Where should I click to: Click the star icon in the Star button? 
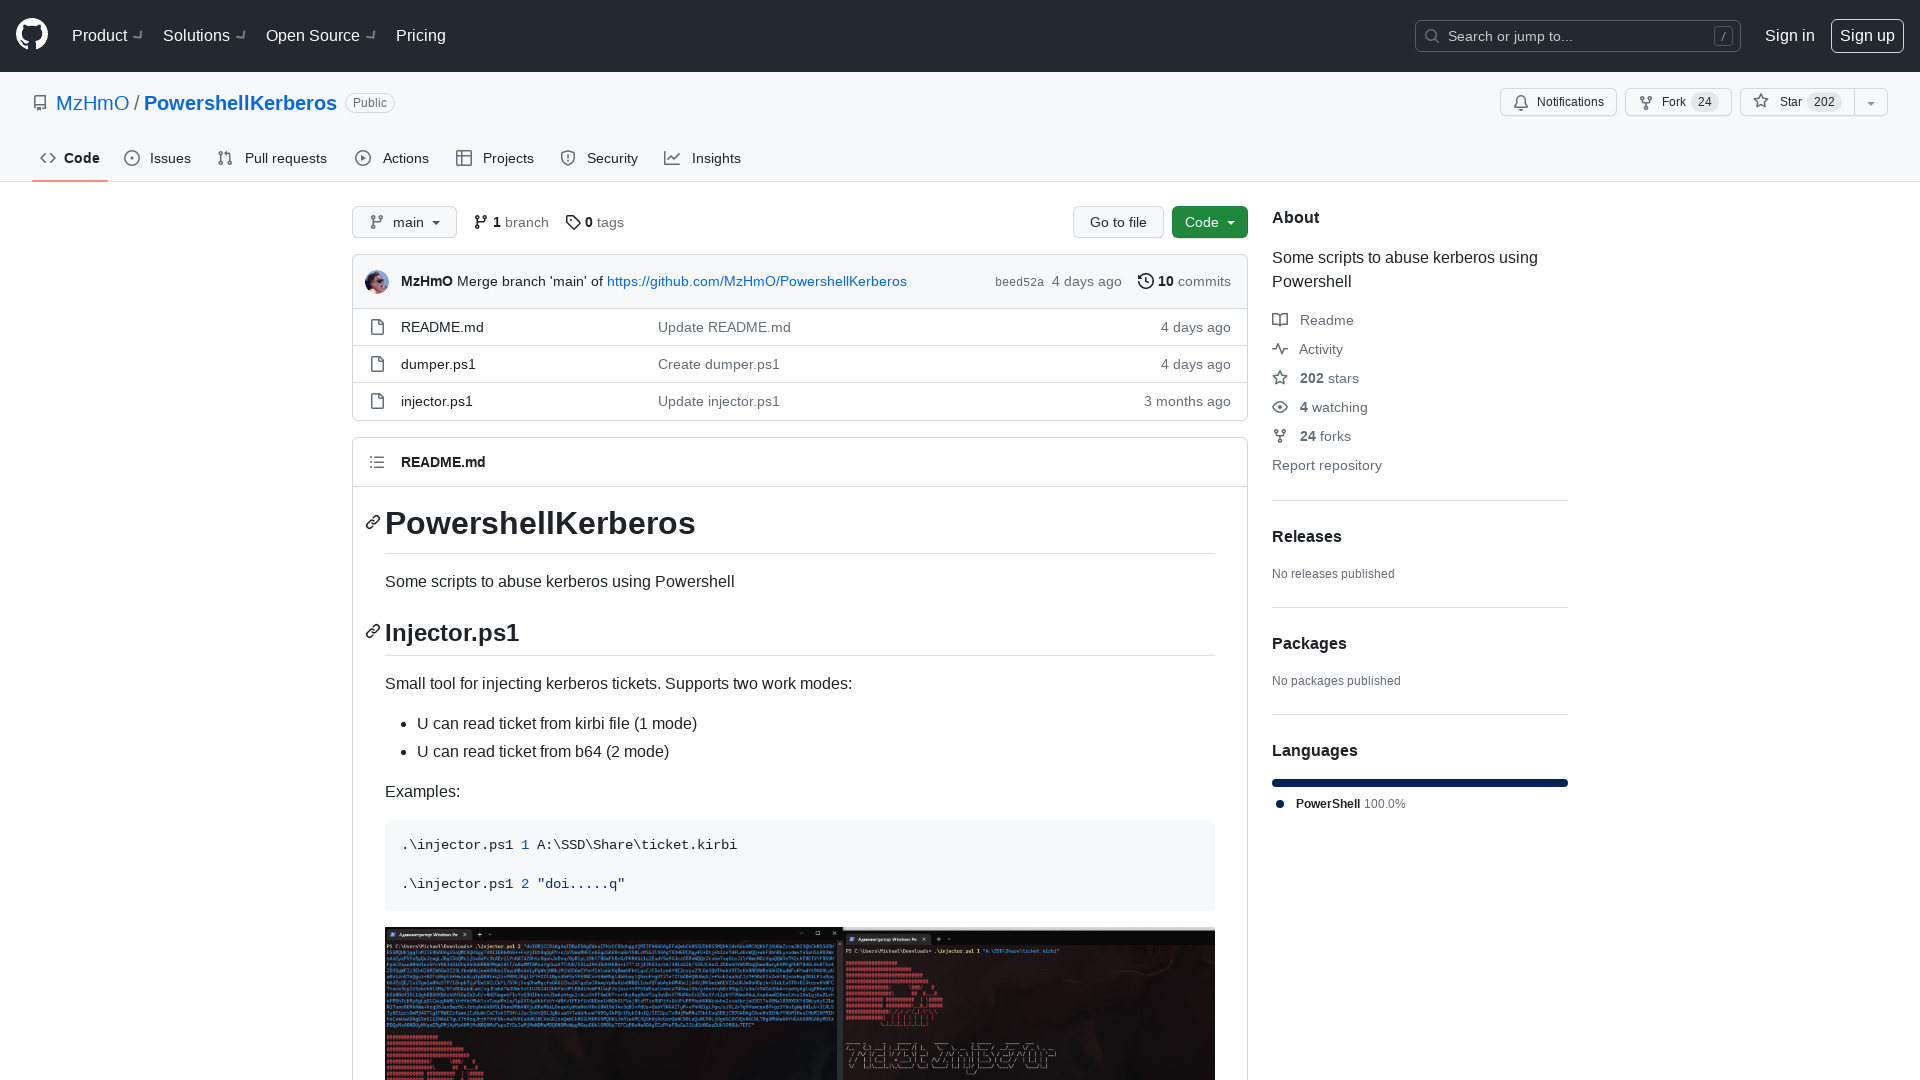1761,101
